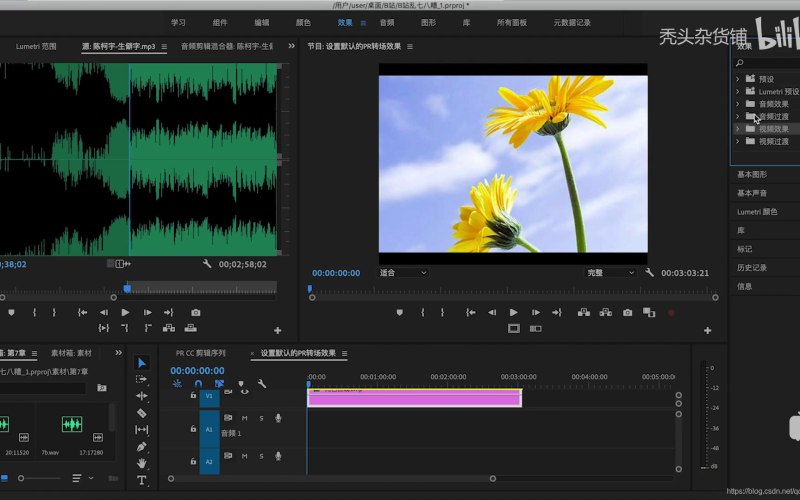
Task: Mute audio track A2
Action: pyautogui.click(x=244, y=456)
